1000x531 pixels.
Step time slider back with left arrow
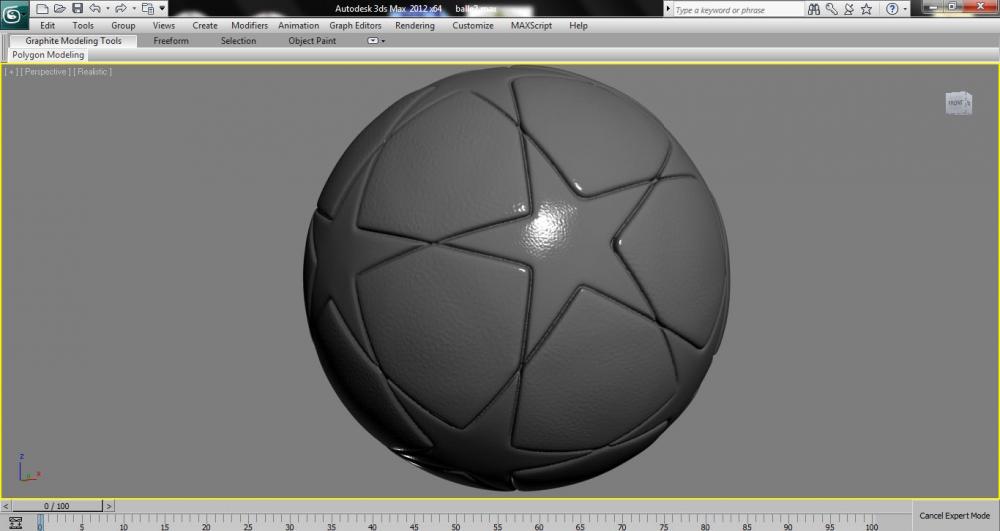(x=6, y=506)
